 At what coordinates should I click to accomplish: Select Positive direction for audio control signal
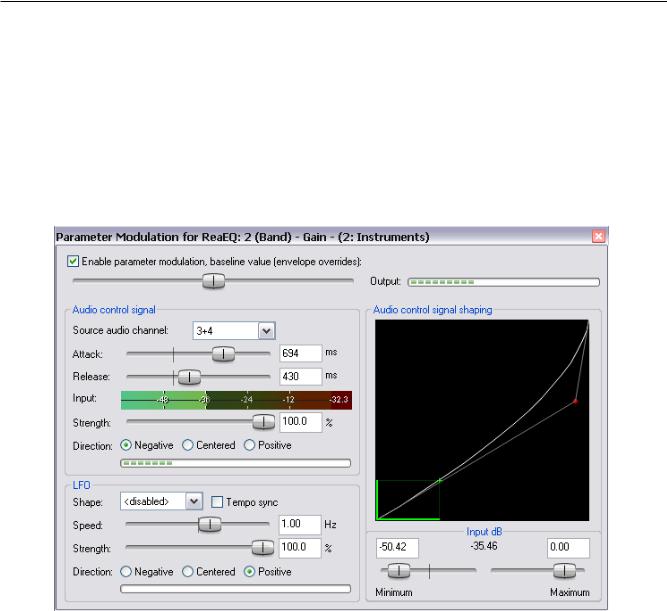[x=250, y=445]
